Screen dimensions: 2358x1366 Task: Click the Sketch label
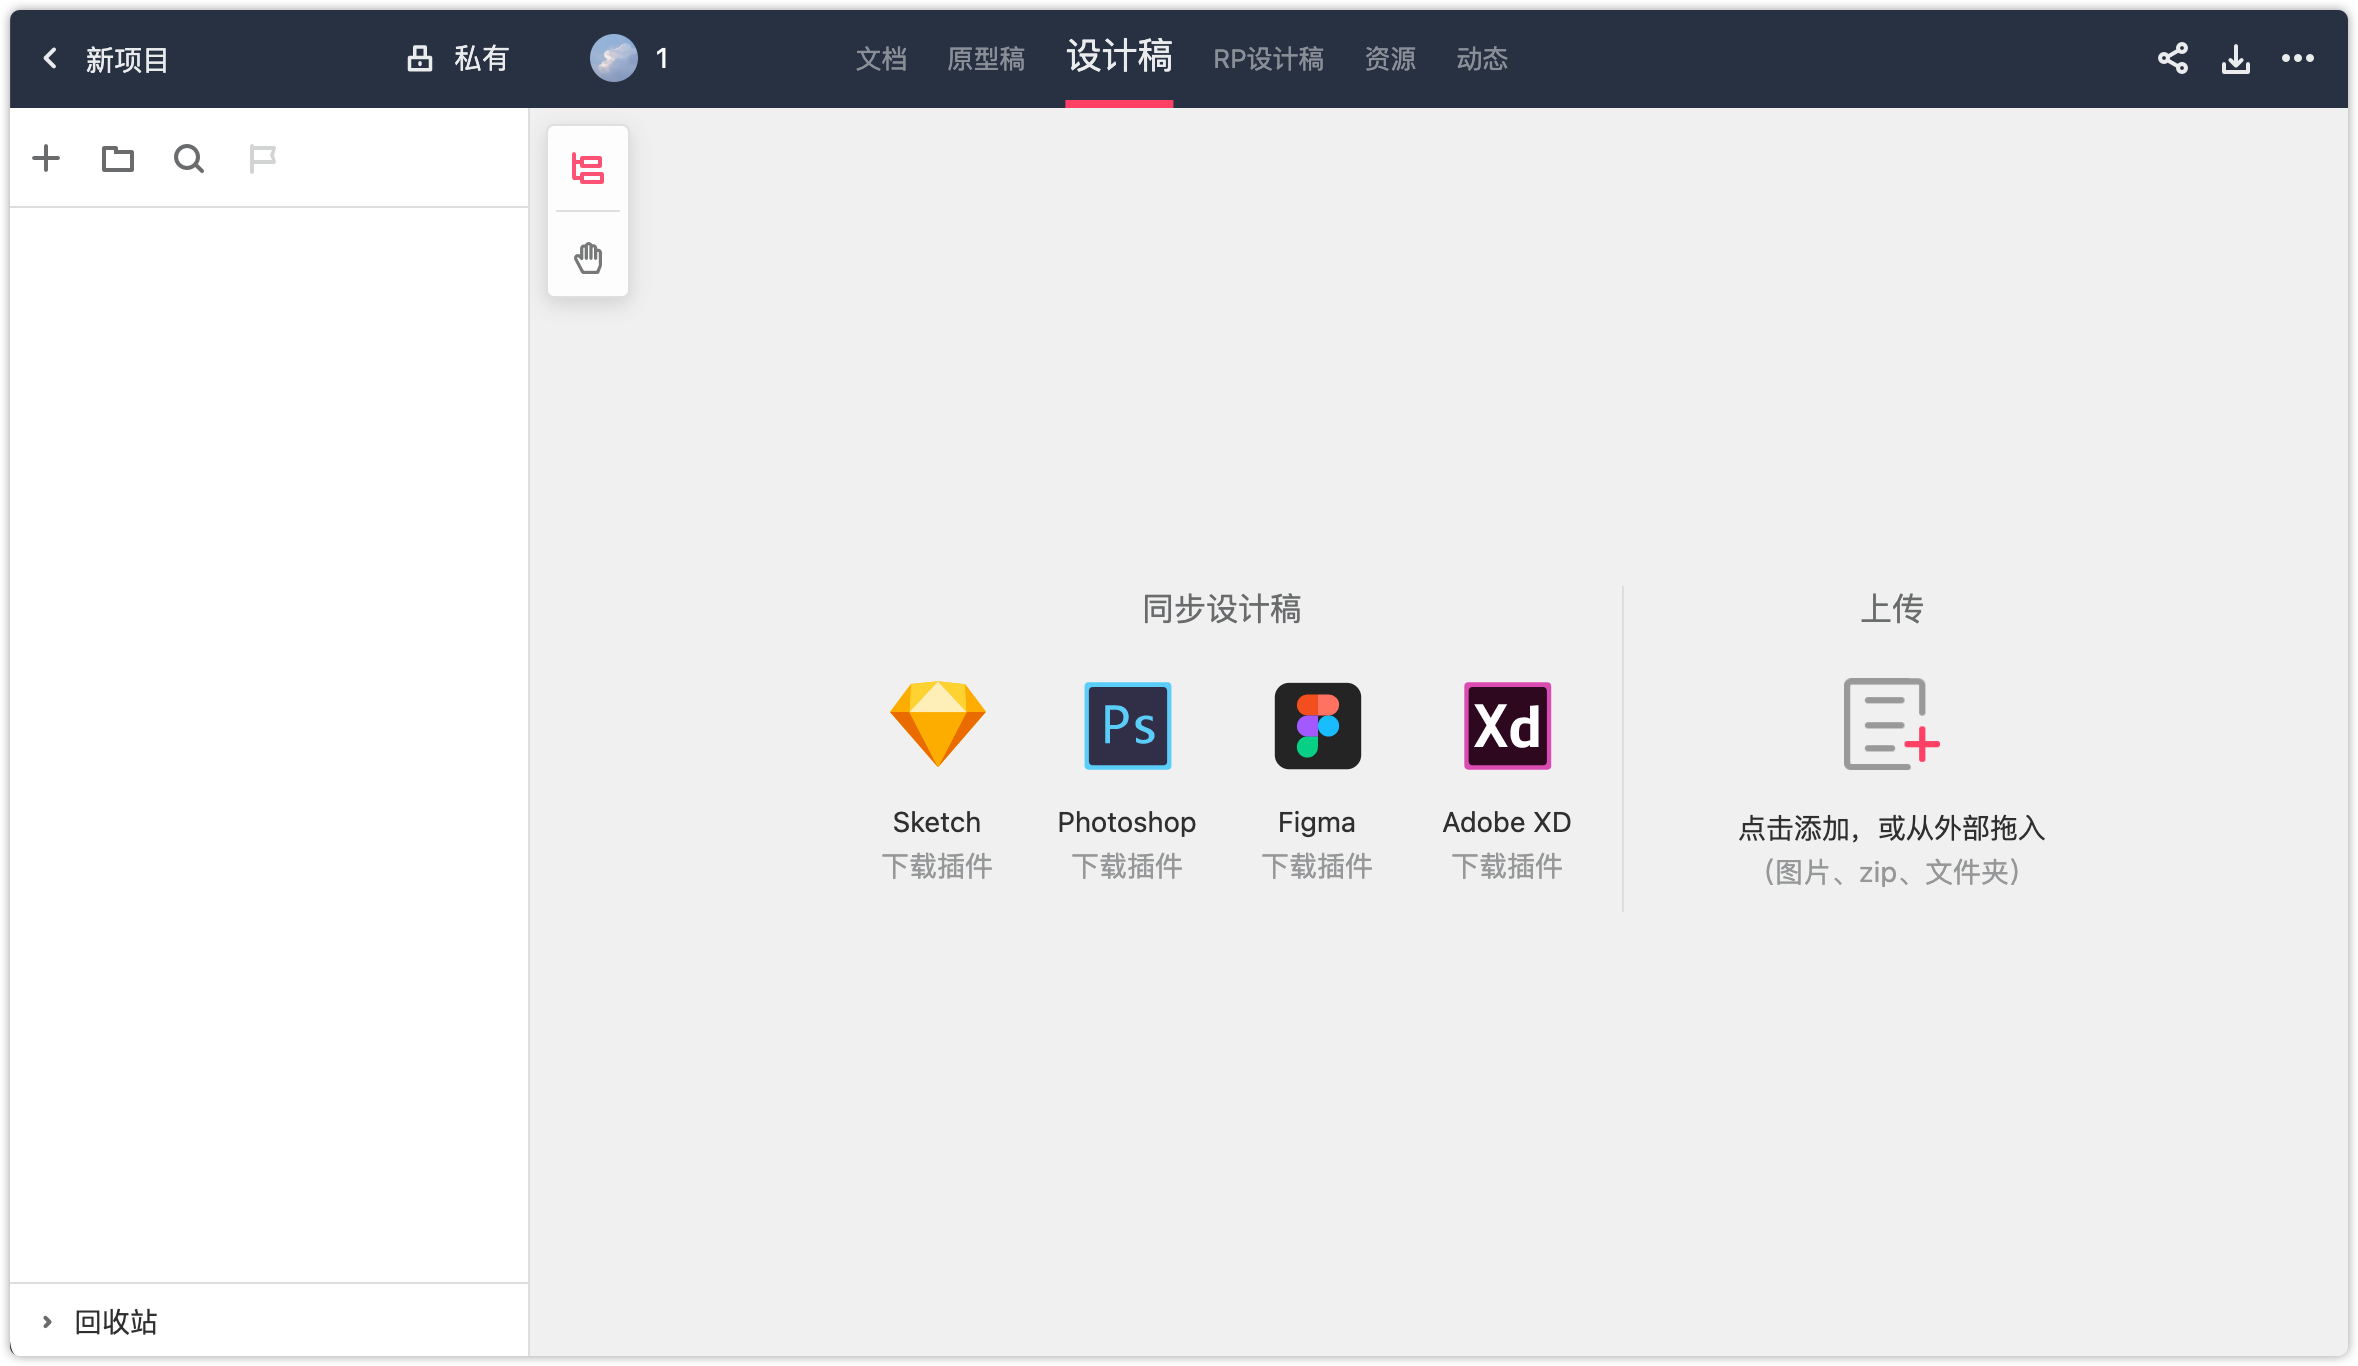(x=937, y=822)
